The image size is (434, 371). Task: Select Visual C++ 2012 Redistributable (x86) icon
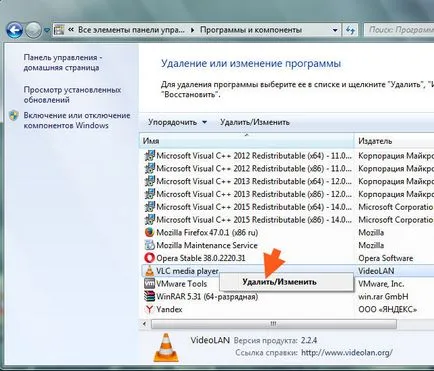[x=150, y=168]
